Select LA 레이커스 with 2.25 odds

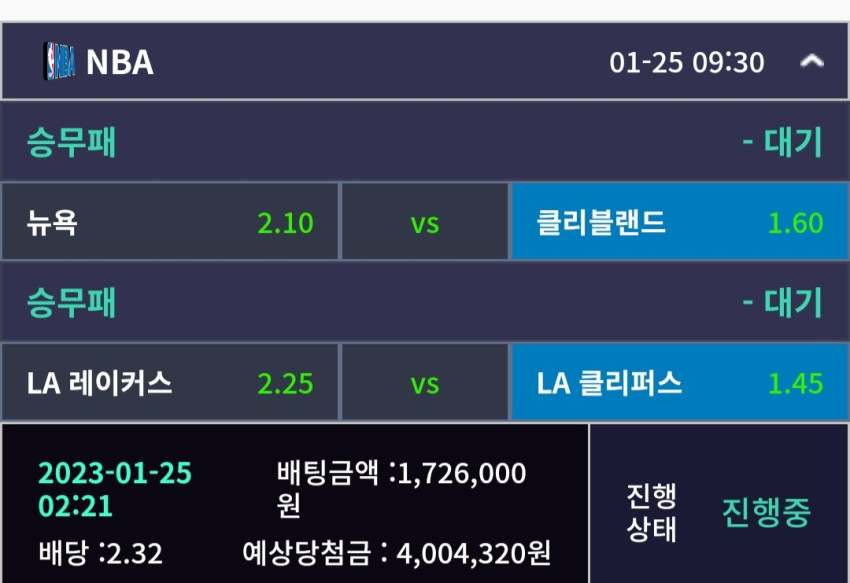pyautogui.click(x=170, y=382)
